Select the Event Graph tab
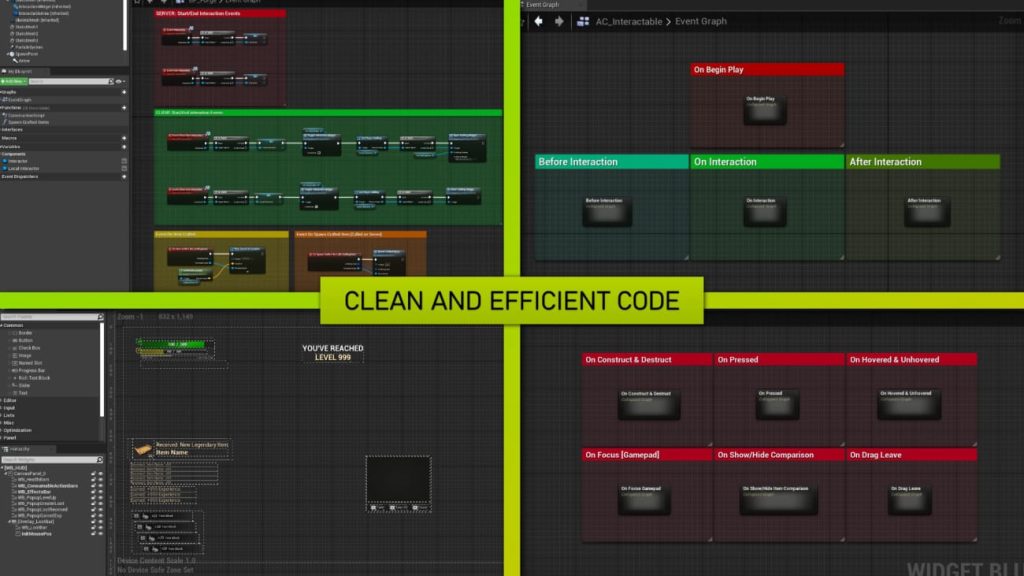This screenshot has height=576, width=1024. coord(543,4)
